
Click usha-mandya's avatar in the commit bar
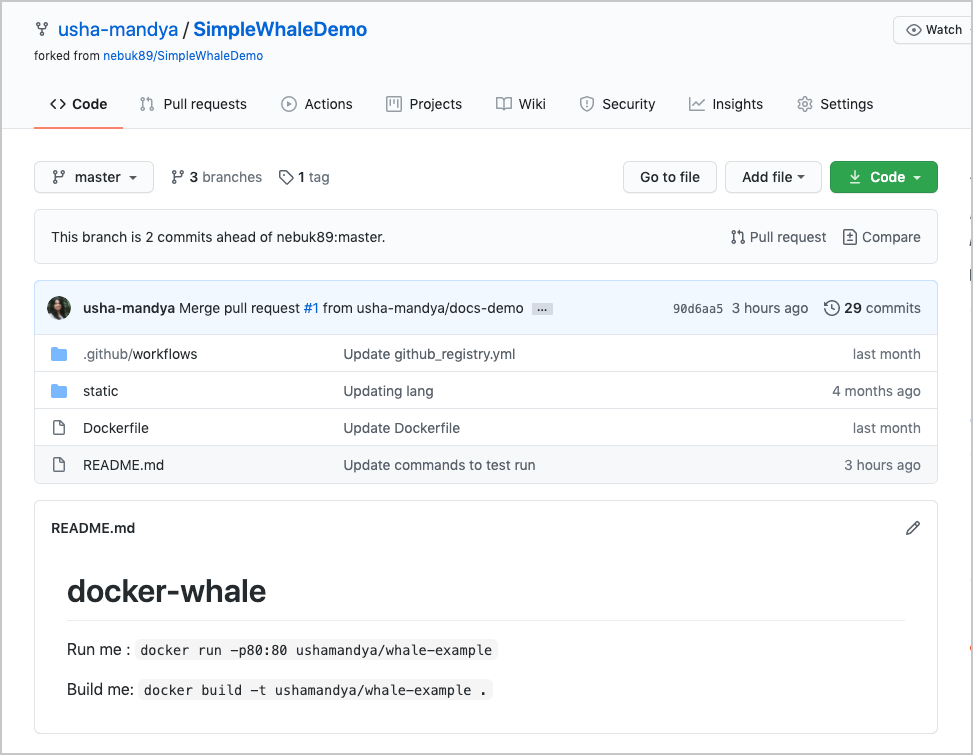click(58, 308)
